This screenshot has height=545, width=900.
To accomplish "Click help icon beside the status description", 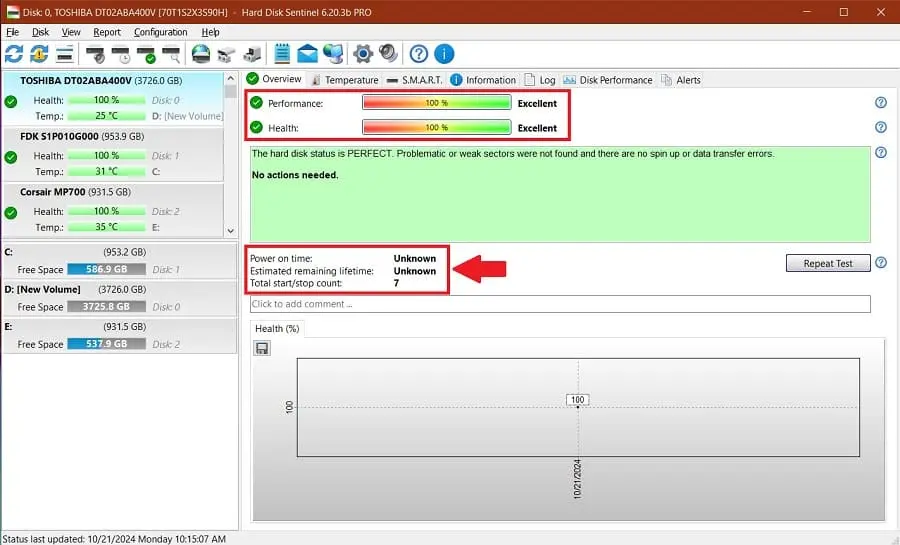I will click(x=880, y=153).
